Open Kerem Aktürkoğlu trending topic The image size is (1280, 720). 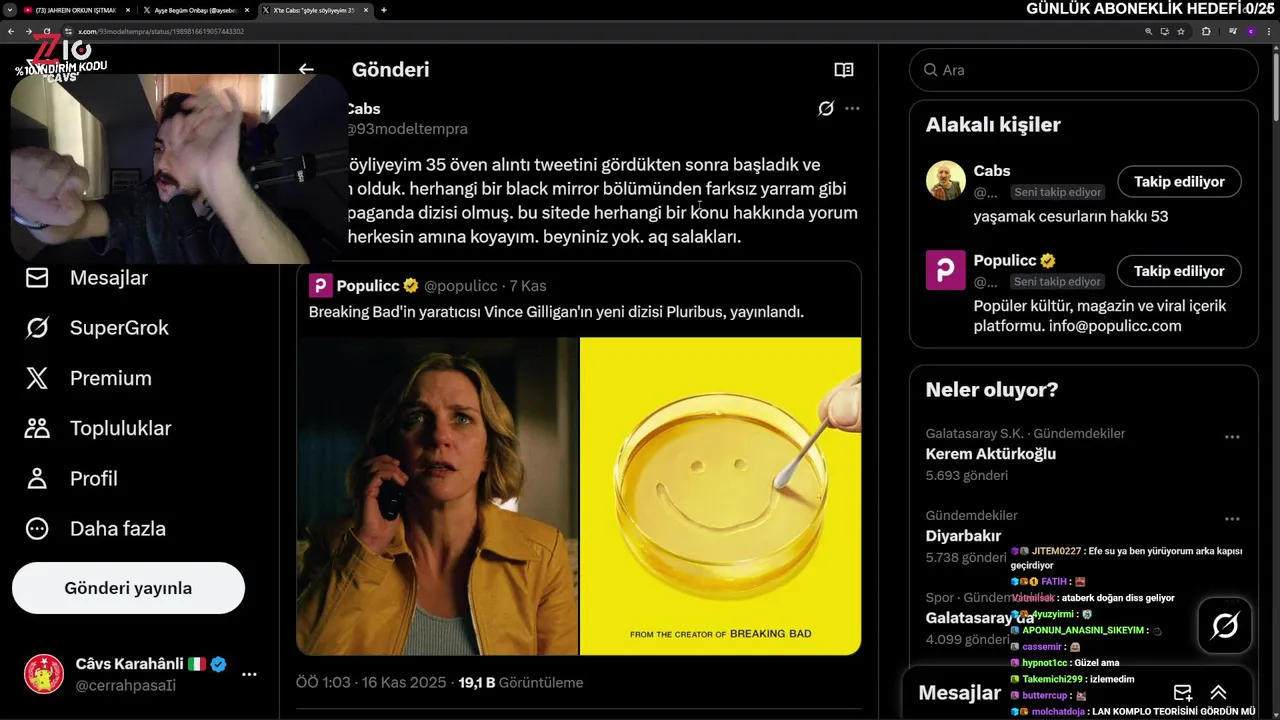click(990, 454)
